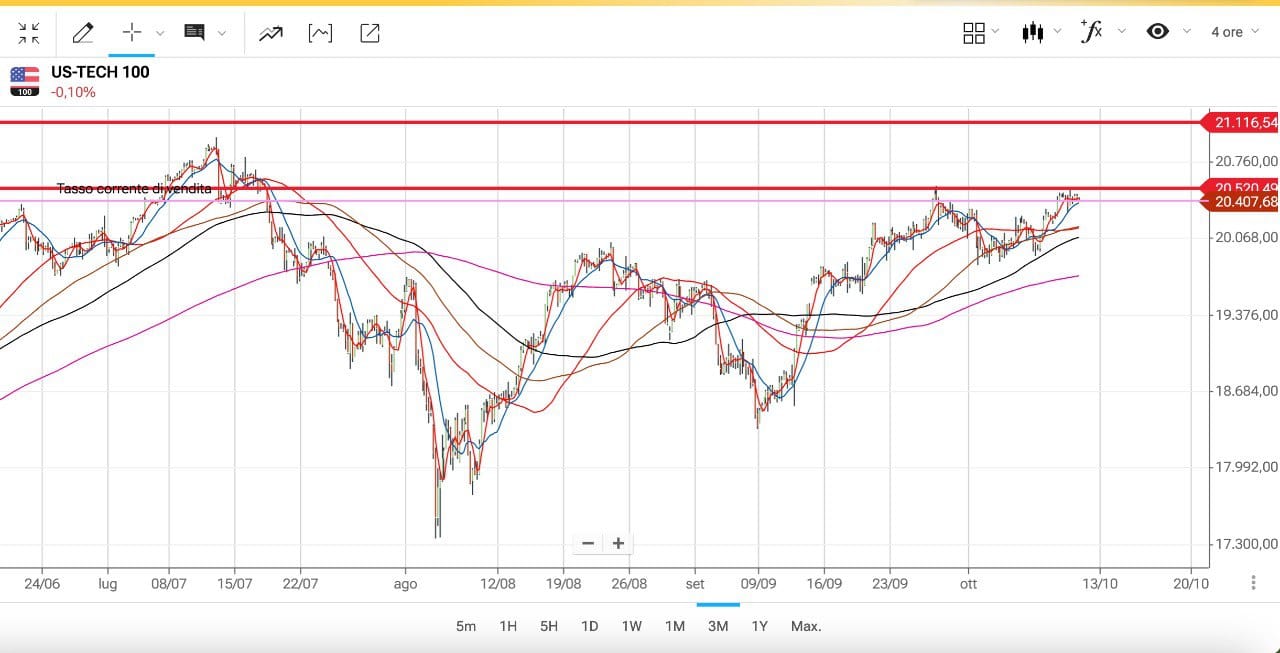
Task: Open the chart layout grid icon
Action: [x=974, y=33]
